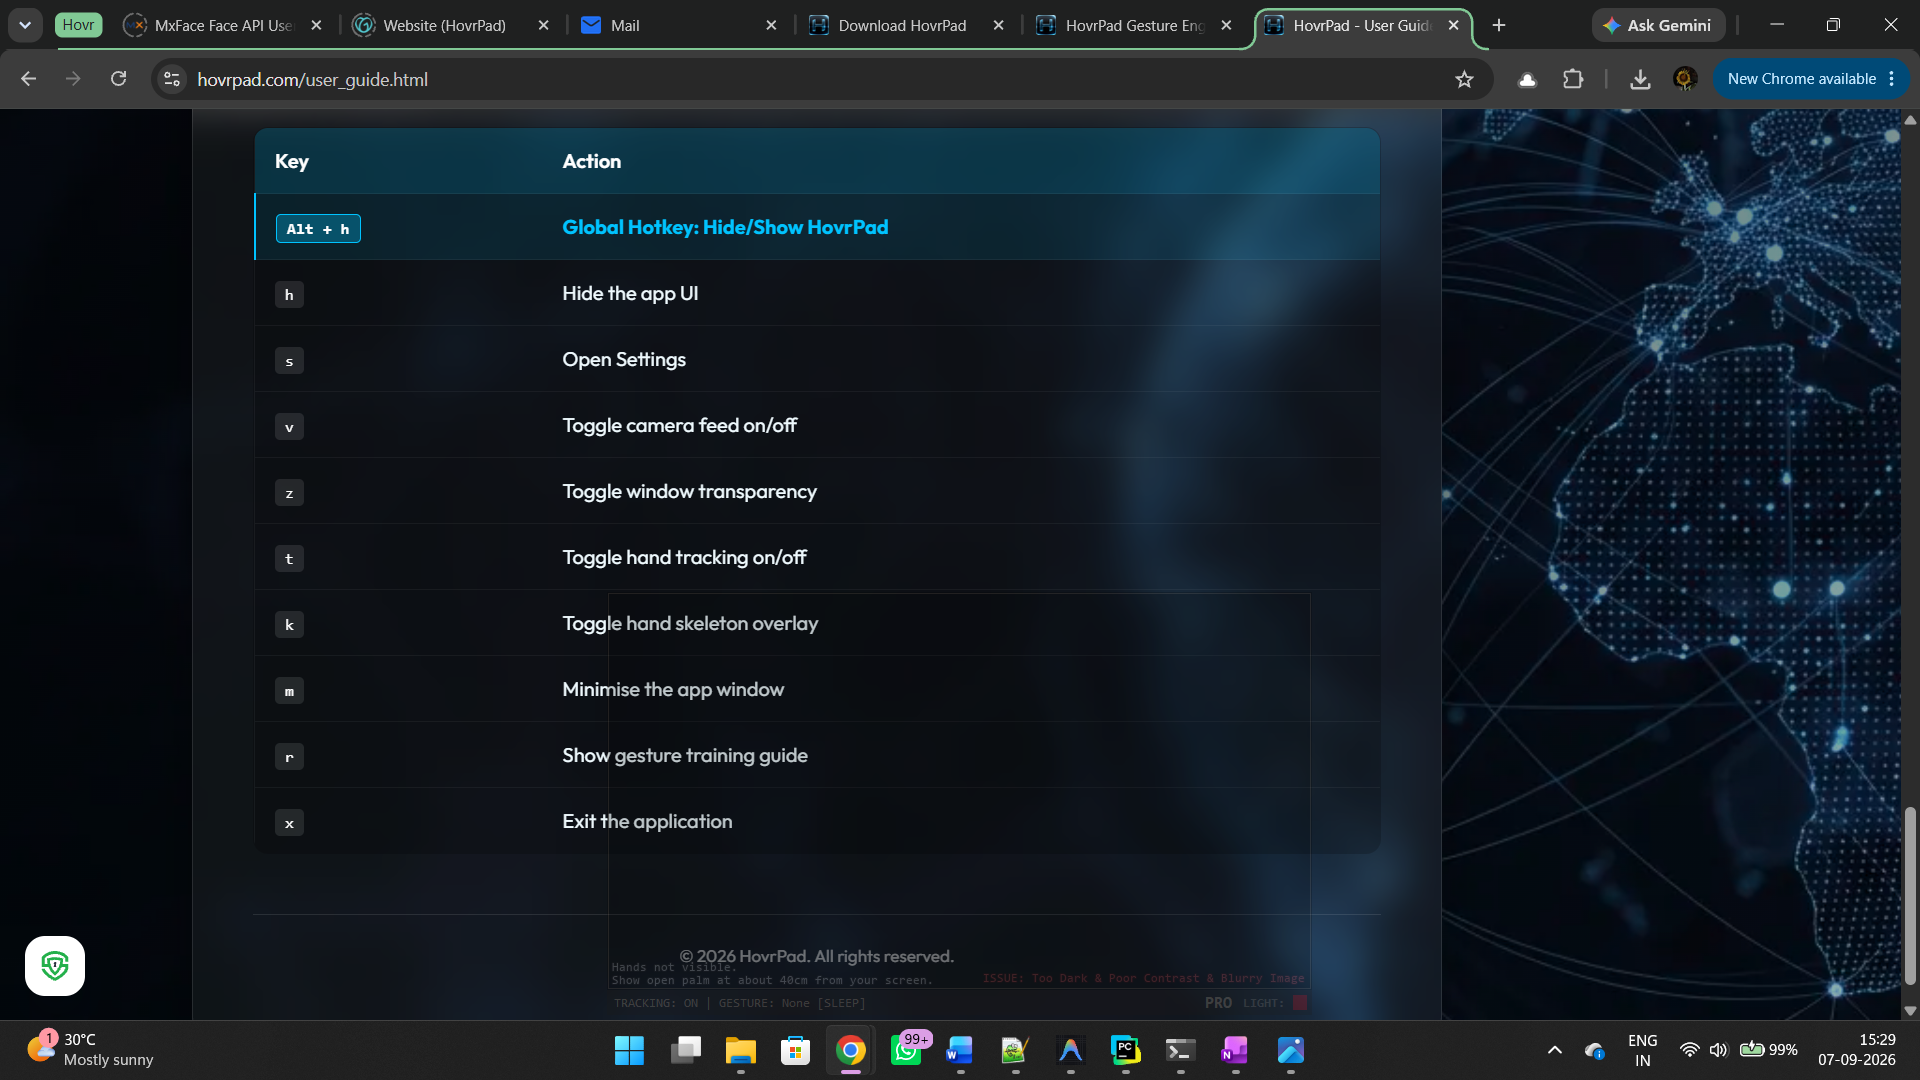Open File Explorer from the taskbar

tap(740, 1051)
